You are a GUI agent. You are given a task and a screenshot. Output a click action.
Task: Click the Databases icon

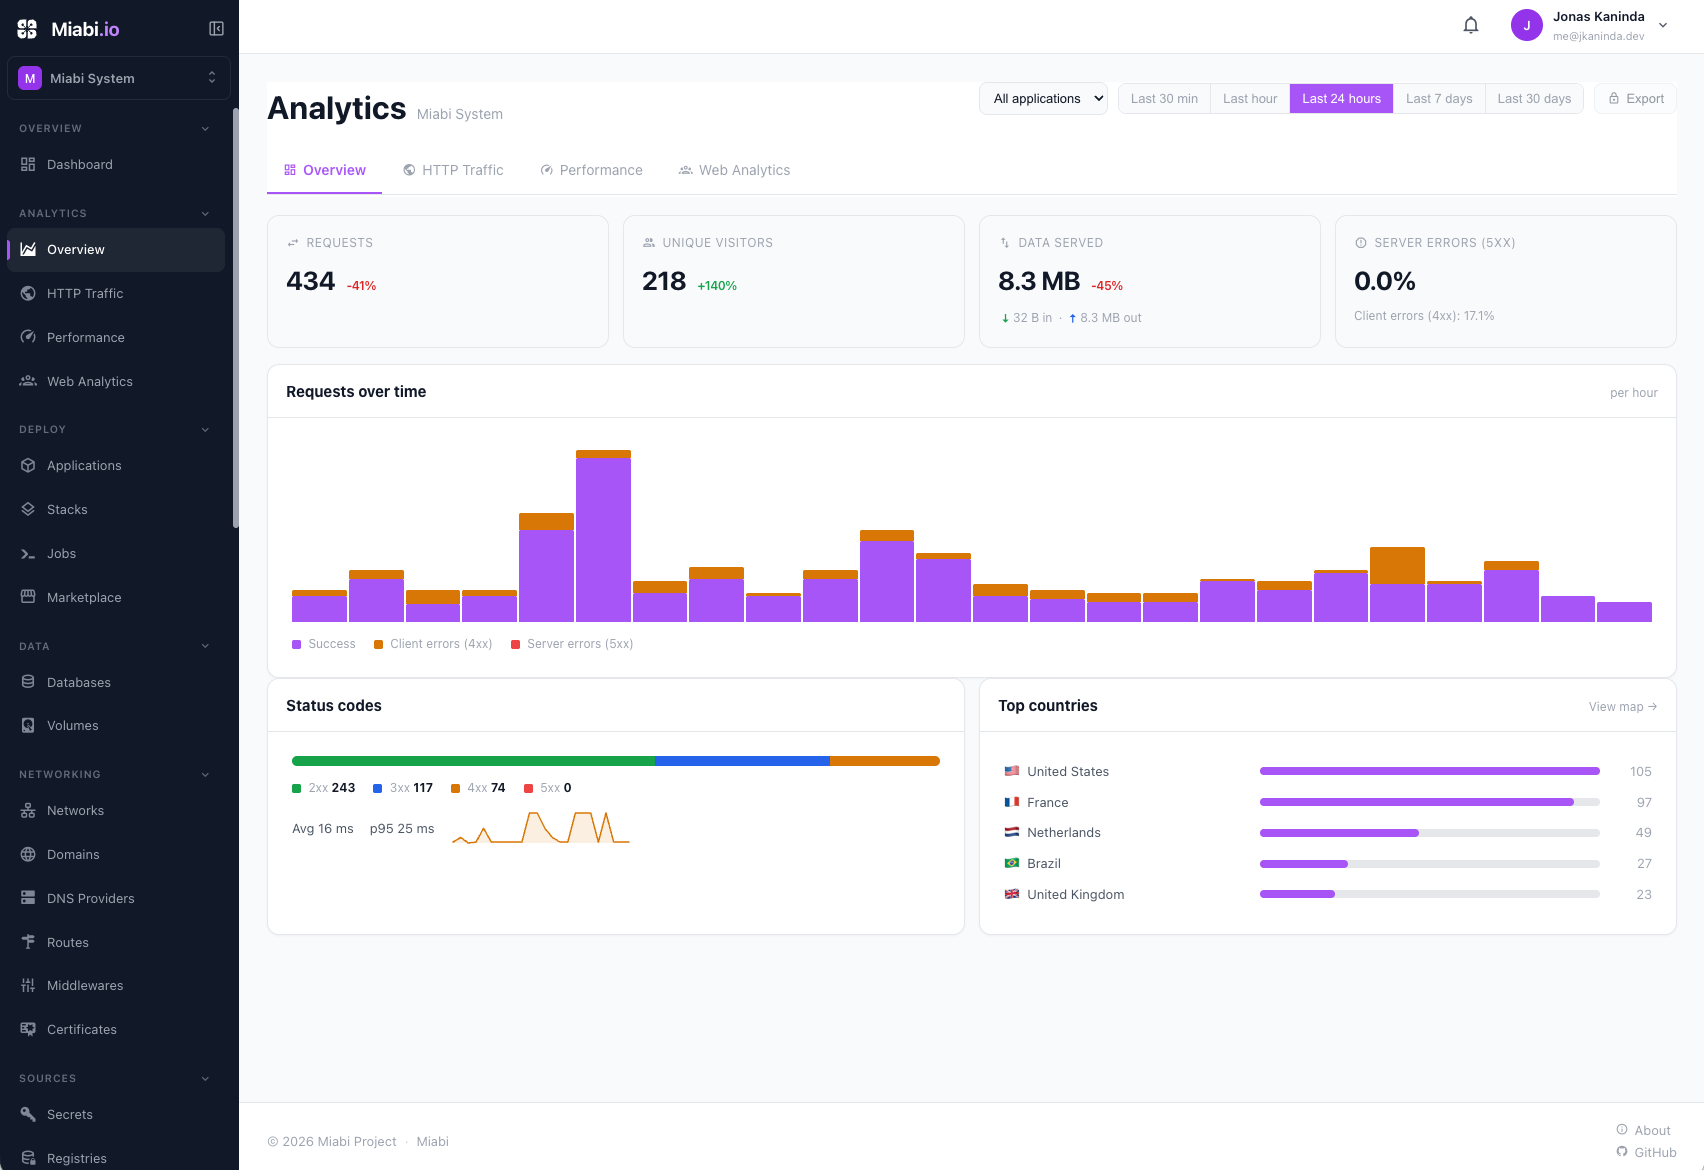tap(28, 682)
